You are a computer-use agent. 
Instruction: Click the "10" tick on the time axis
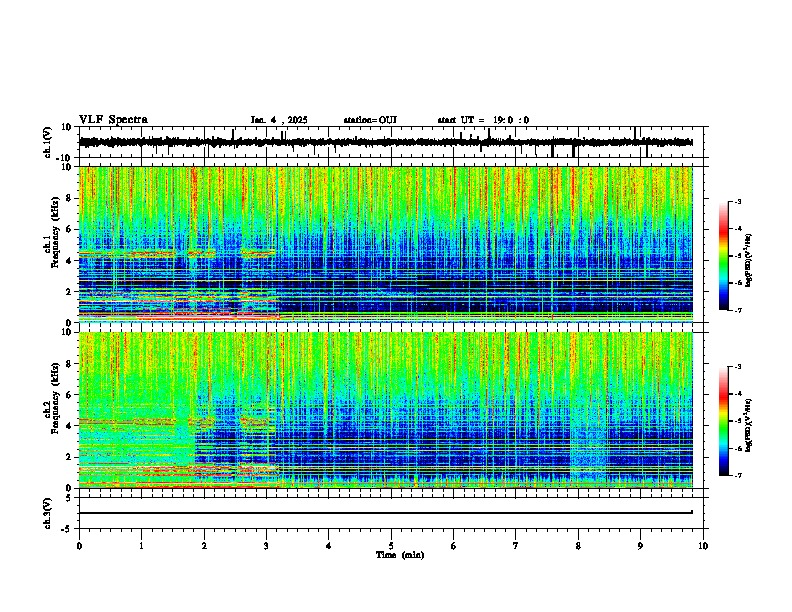[x=703, y=546]
